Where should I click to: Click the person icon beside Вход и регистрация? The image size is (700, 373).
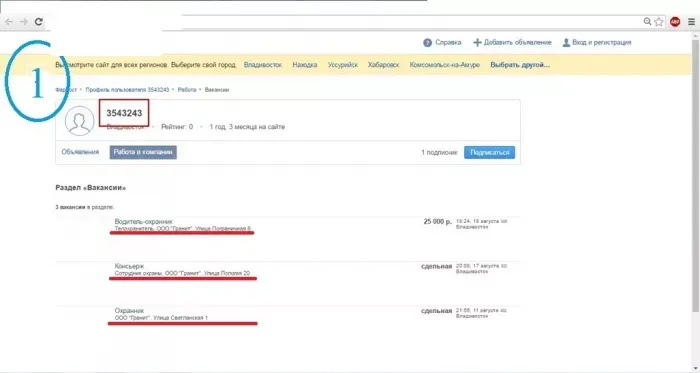566,43
